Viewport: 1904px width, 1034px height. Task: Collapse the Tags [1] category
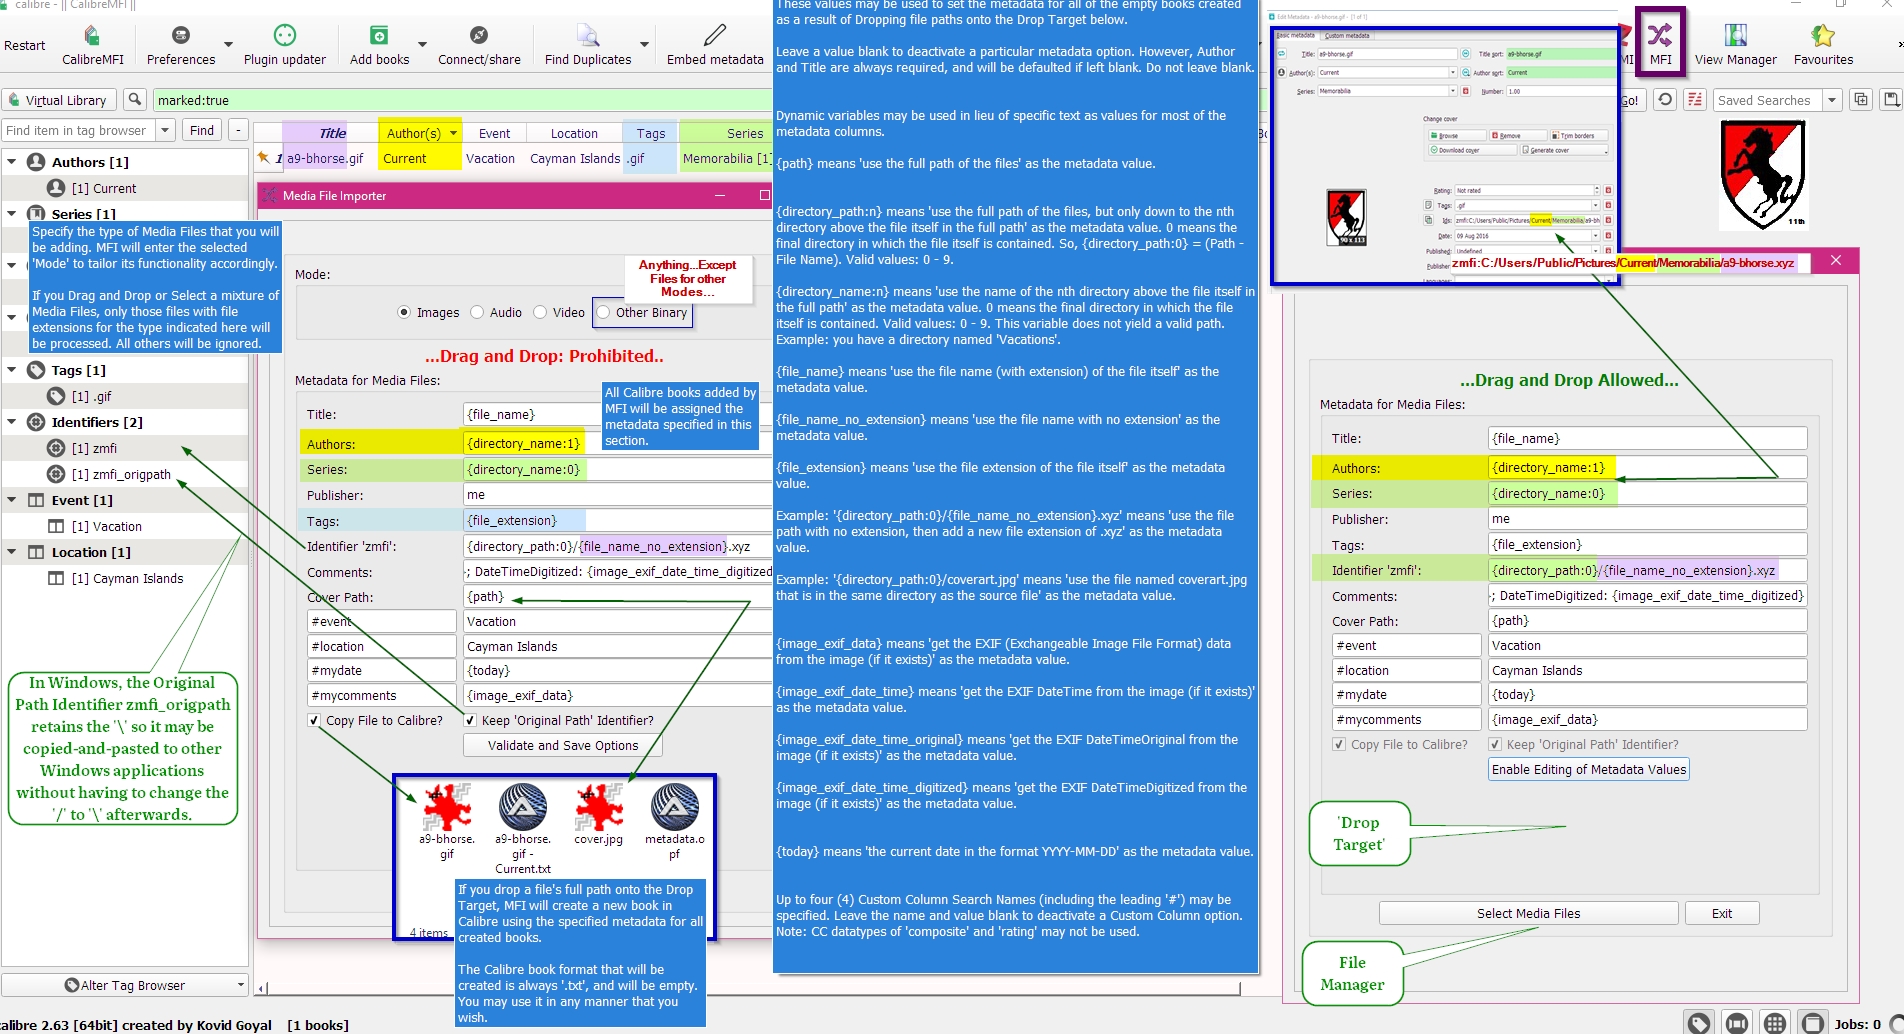(x=12, y=369)
